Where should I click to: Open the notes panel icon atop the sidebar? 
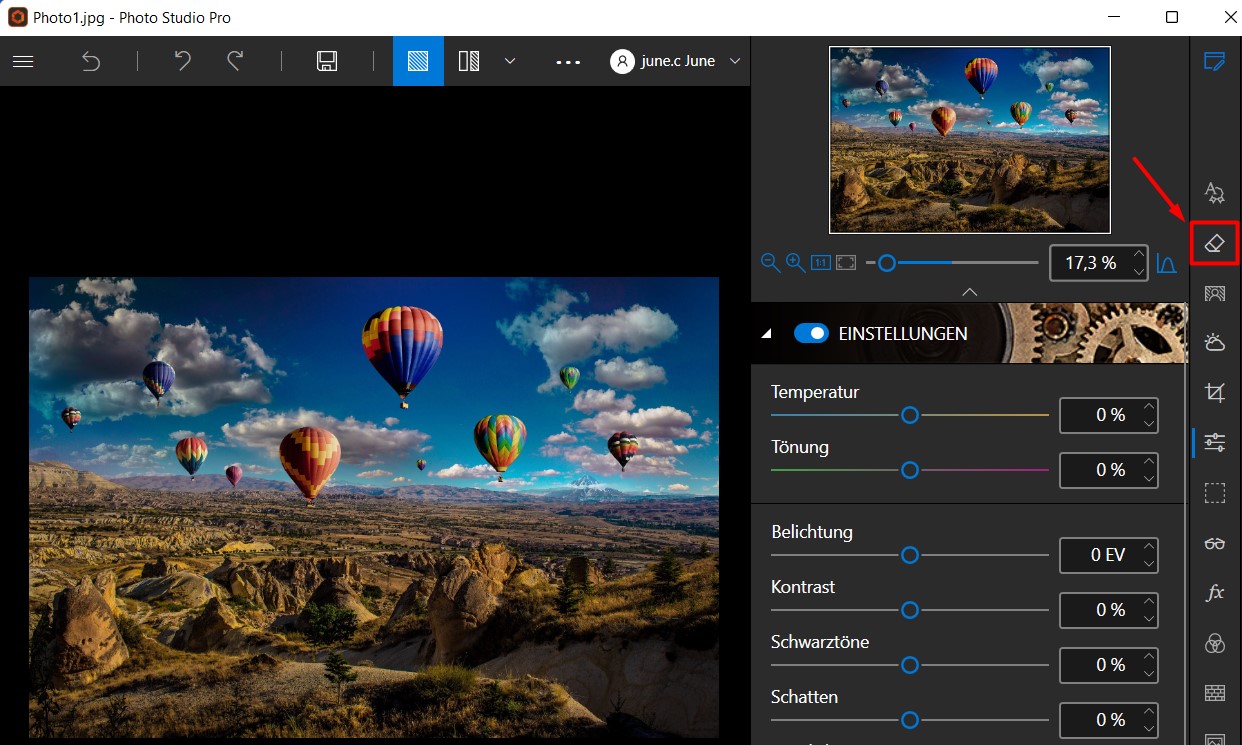point(1215,61)
